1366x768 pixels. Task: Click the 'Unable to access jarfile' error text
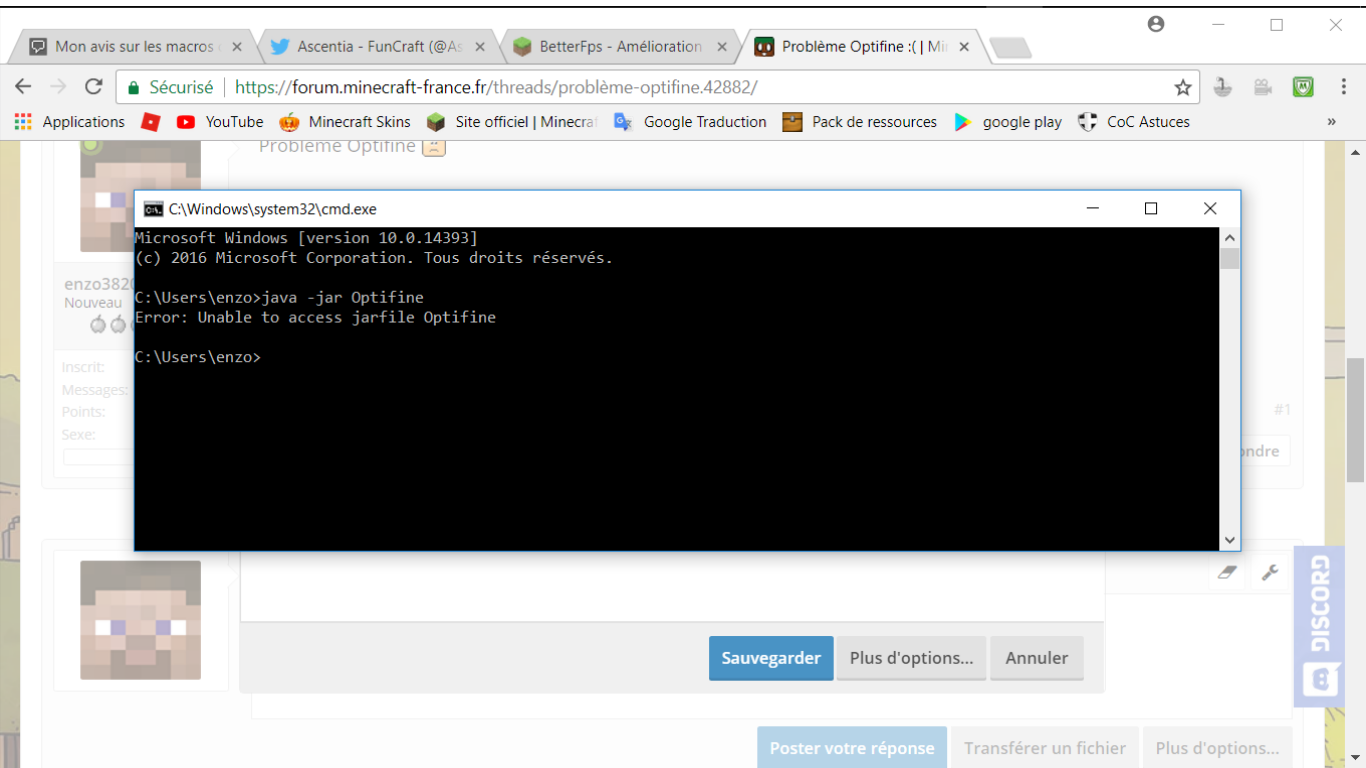click(315, 317)
